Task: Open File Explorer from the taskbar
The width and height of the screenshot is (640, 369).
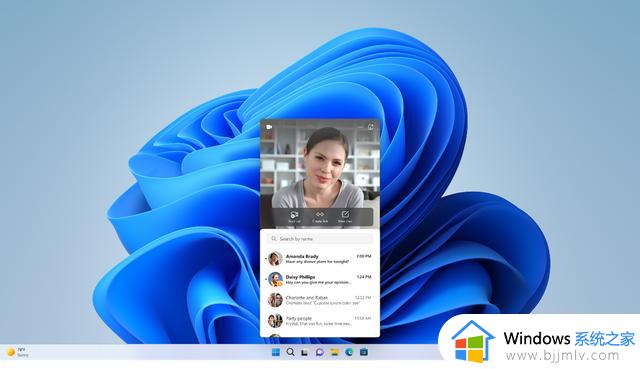Action: (334, 352)
